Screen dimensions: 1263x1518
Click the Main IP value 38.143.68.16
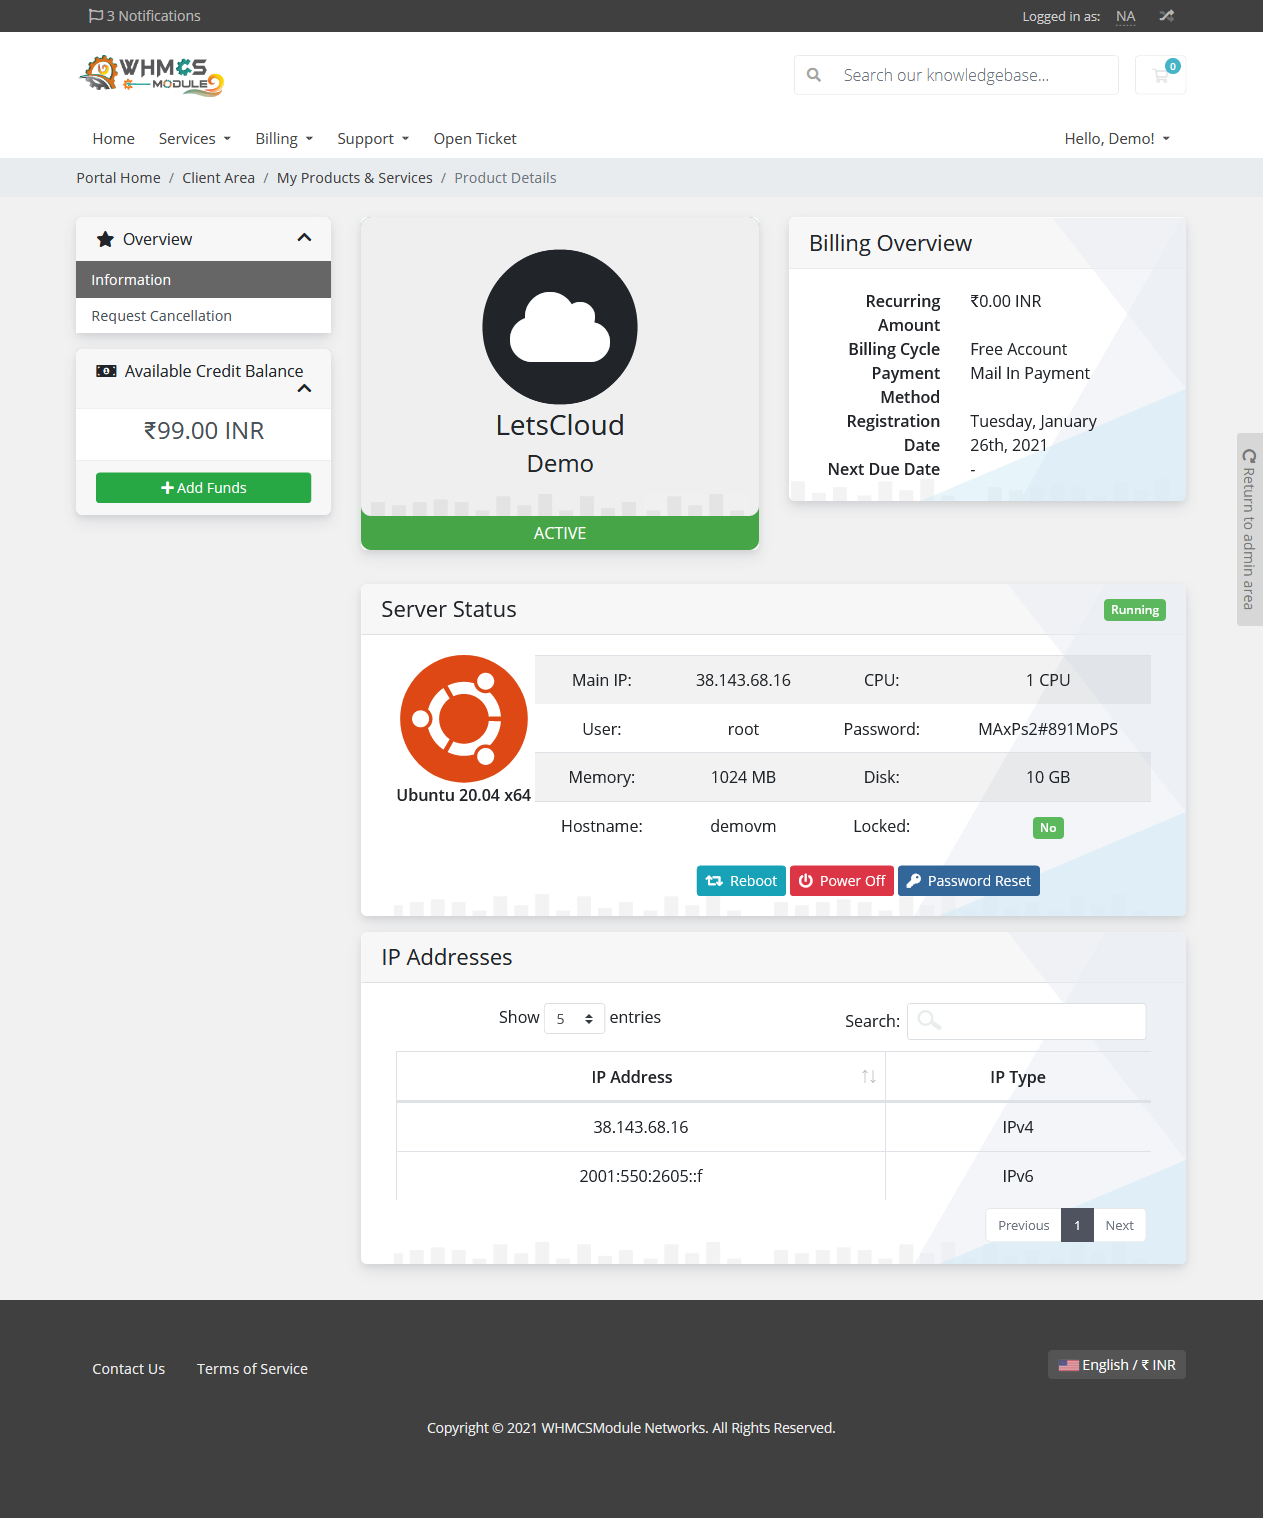point(743,680)
